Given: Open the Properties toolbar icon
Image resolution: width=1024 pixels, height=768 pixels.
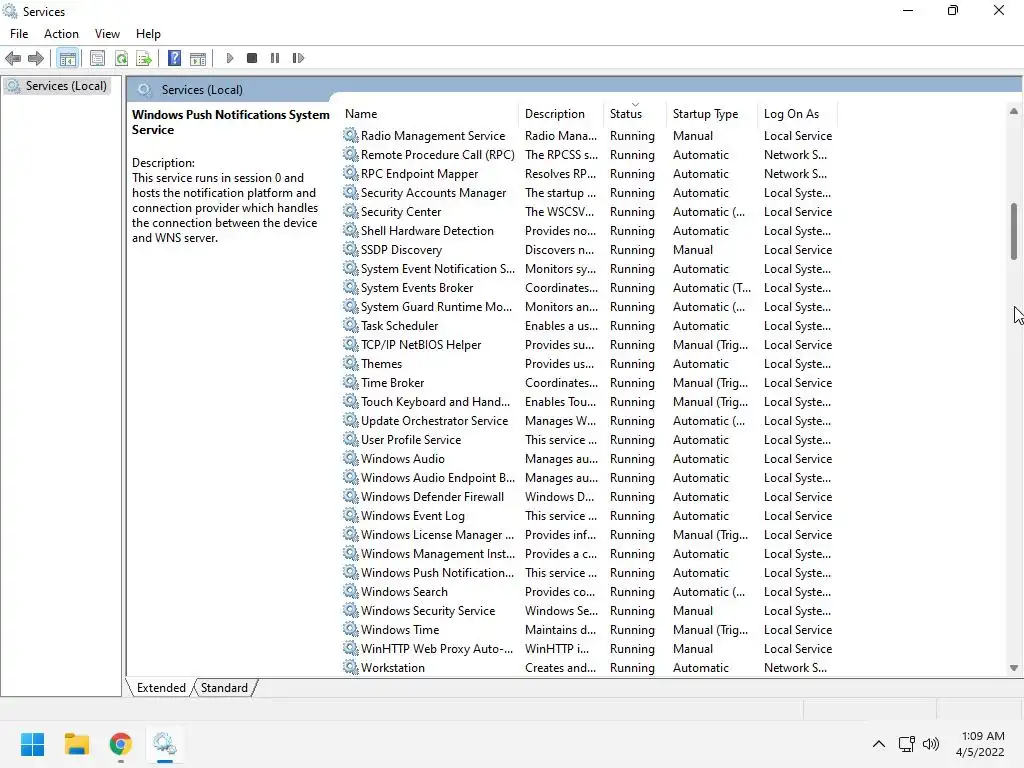Looking at the screenshot, I should coord(97,58).
